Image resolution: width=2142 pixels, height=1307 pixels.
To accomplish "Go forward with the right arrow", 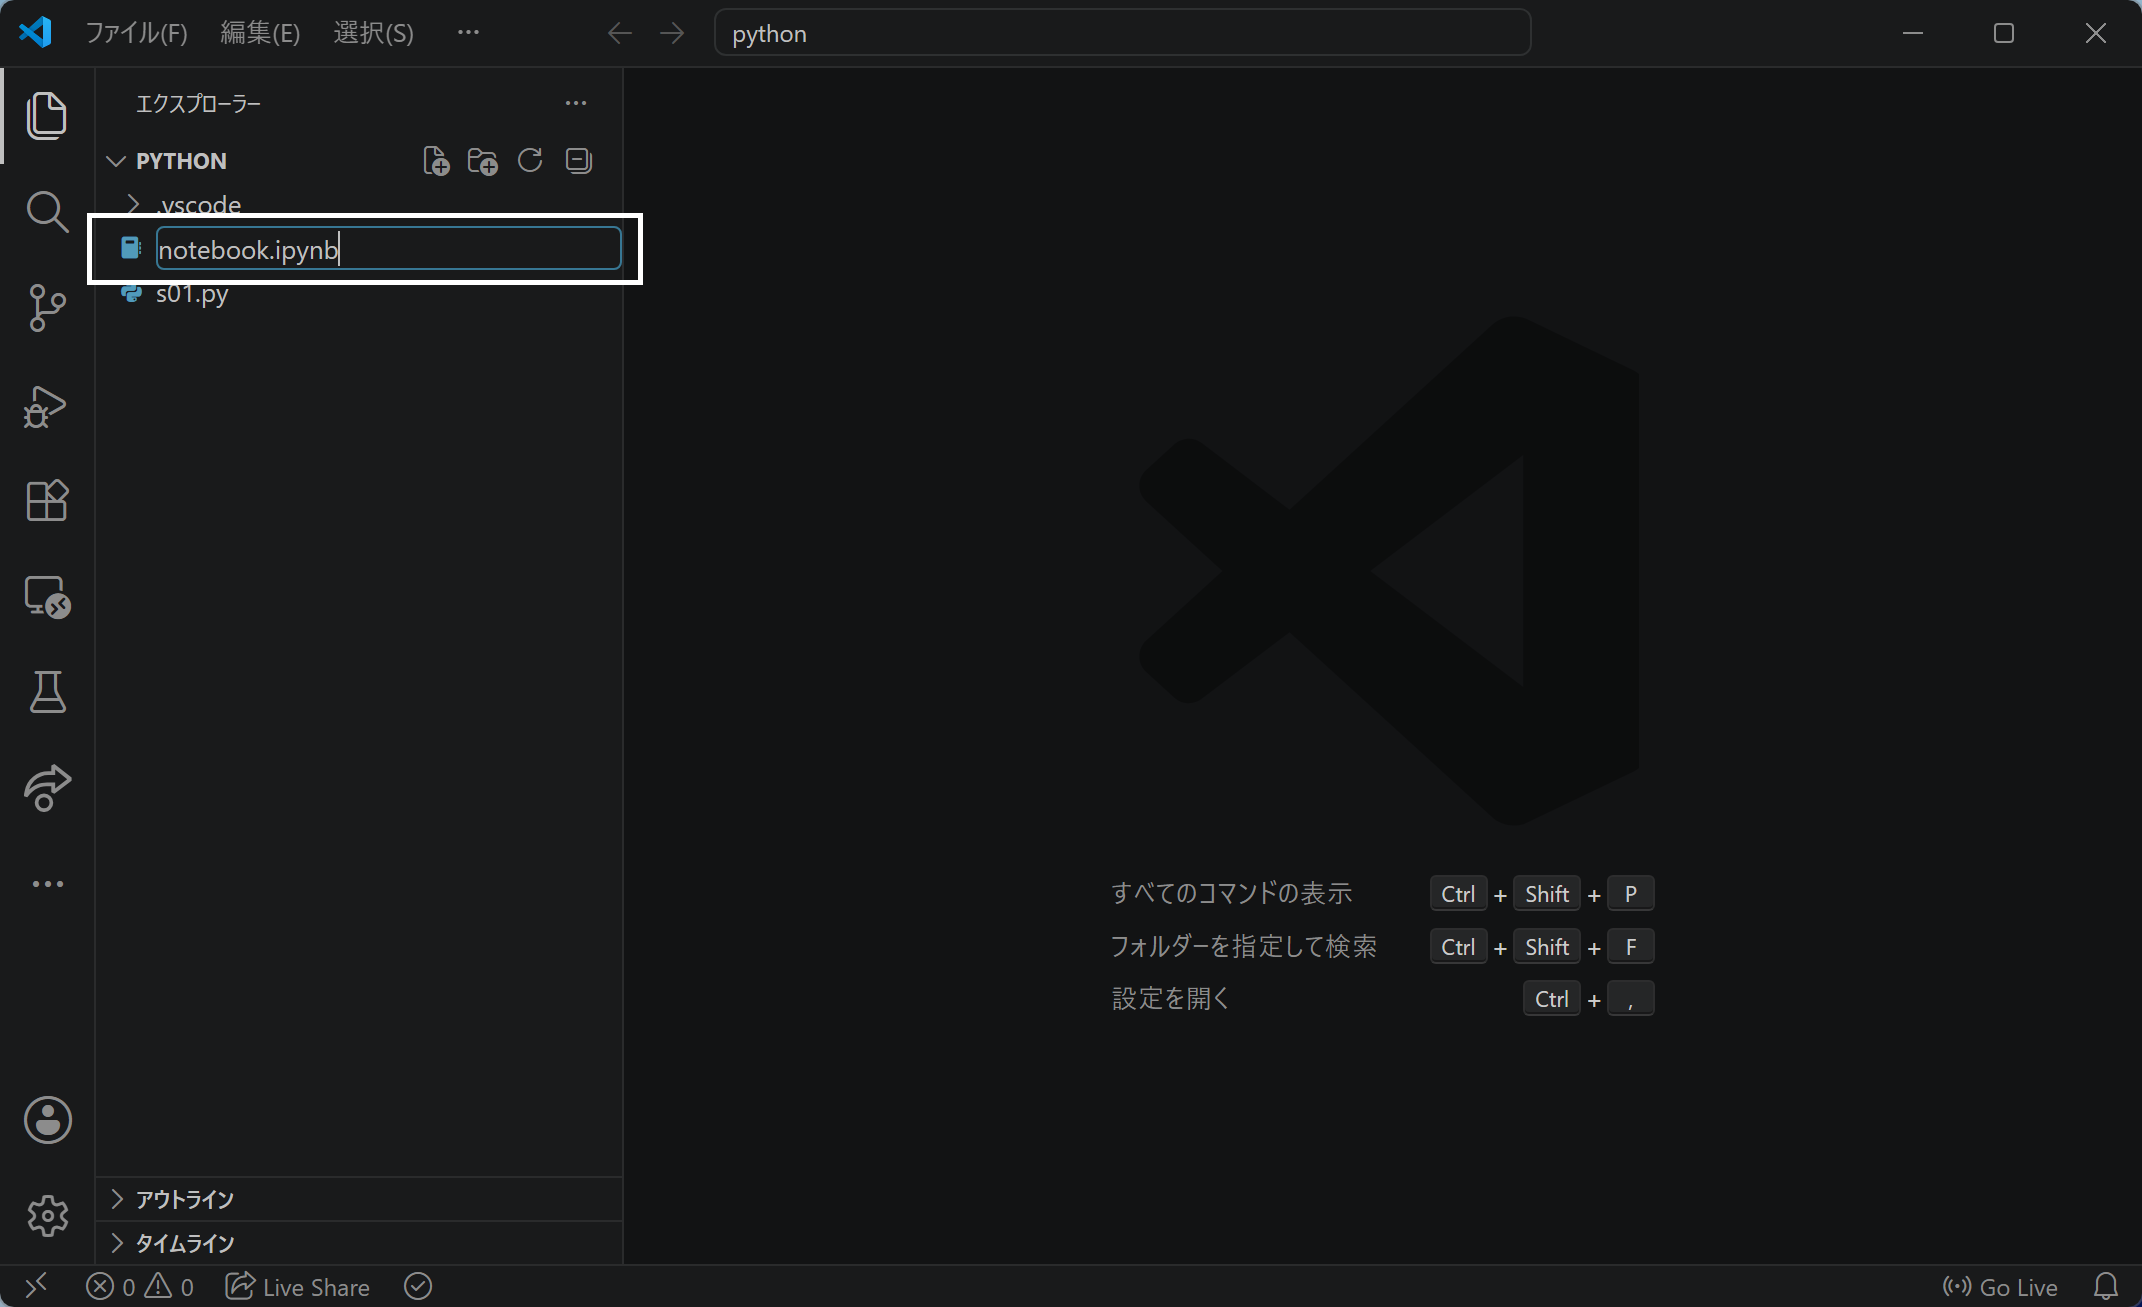I will tap(672, 33).
